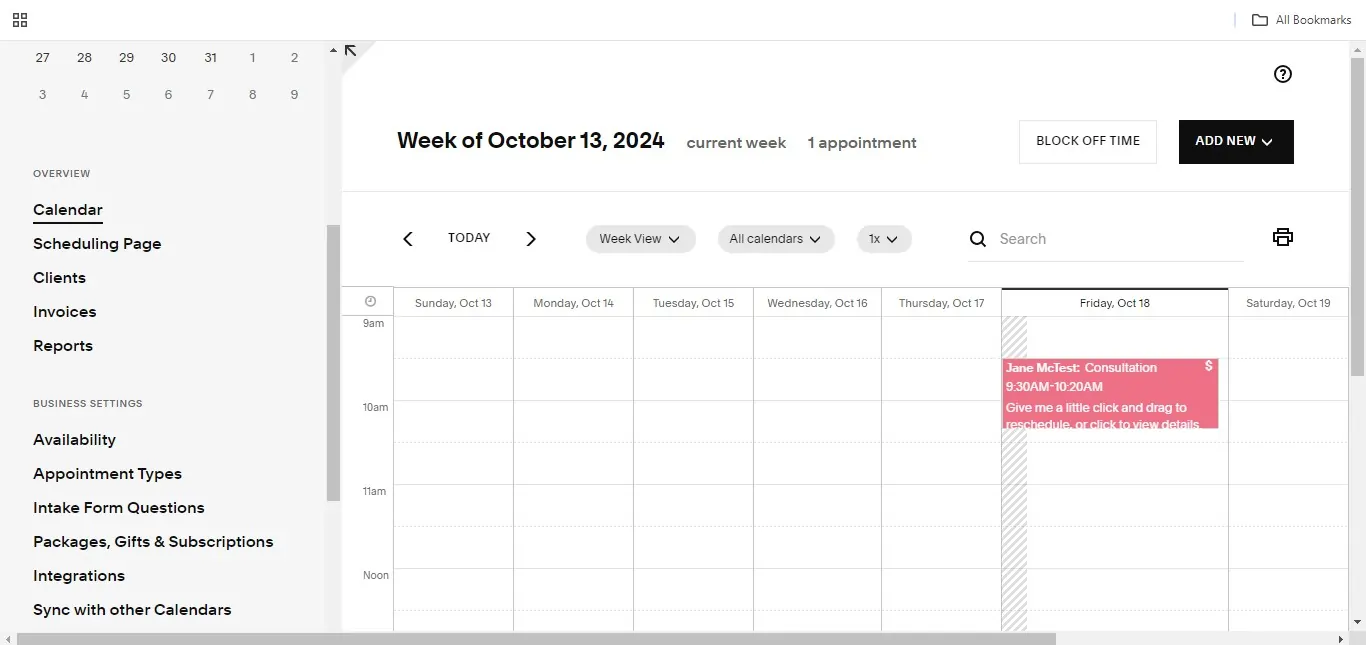1366x645 pixels.
Task: Open the apps grid icon
Action: coord(20,20)
